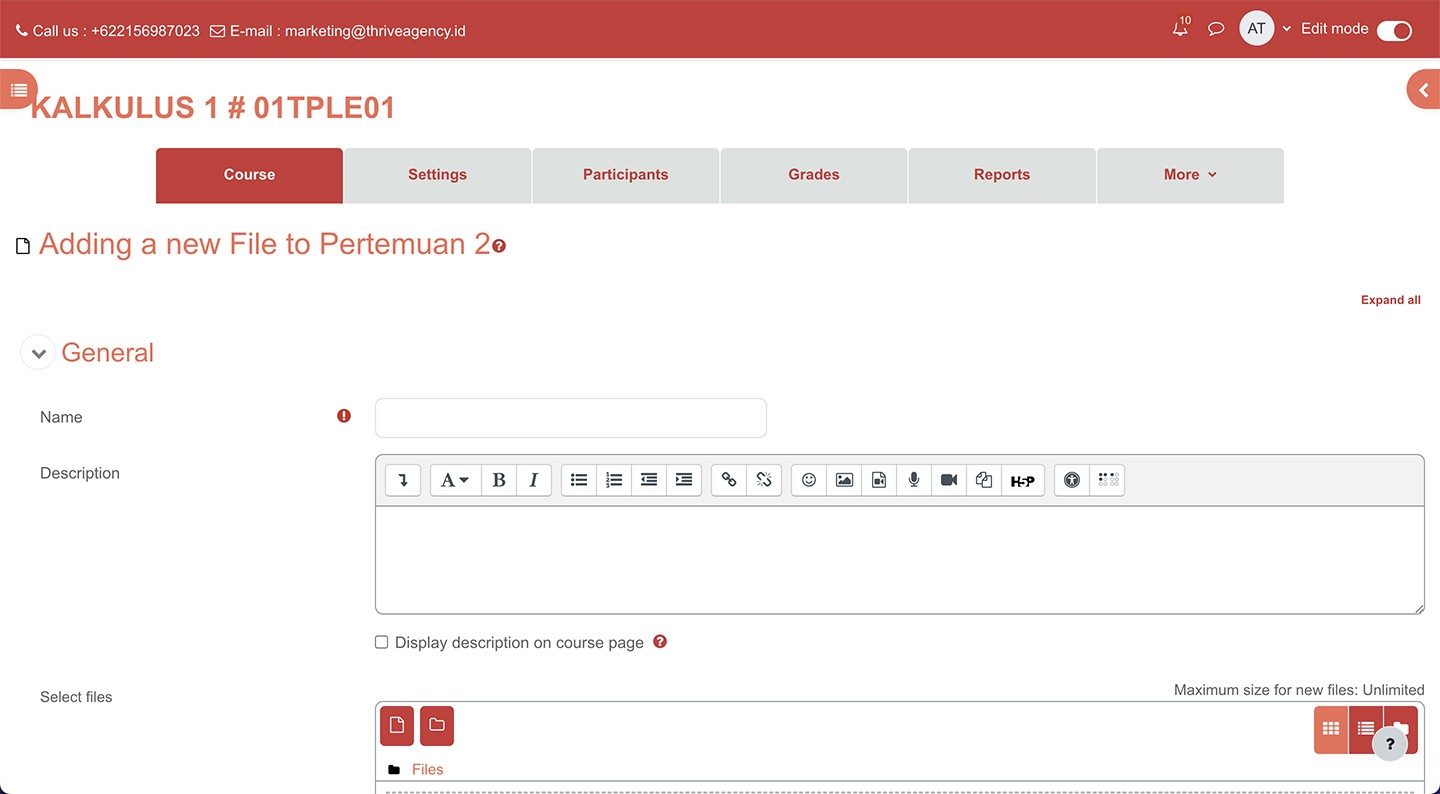Image resolution: width=1440 pixels, height=794 pixels.
Task: Click the add file icon in Select files
Action: pyautogui.click(x=397, y=726)
